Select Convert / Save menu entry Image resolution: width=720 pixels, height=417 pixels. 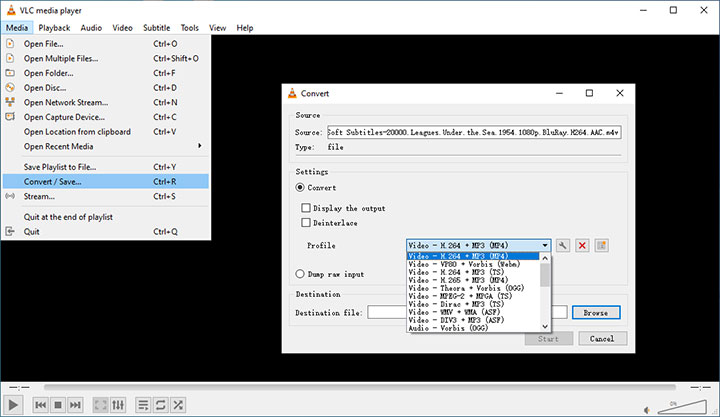[106, 181]
